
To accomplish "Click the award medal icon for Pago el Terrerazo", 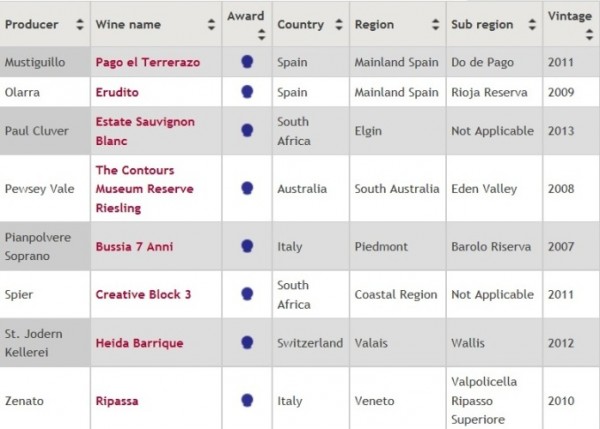I will click(x=247, y=62).
